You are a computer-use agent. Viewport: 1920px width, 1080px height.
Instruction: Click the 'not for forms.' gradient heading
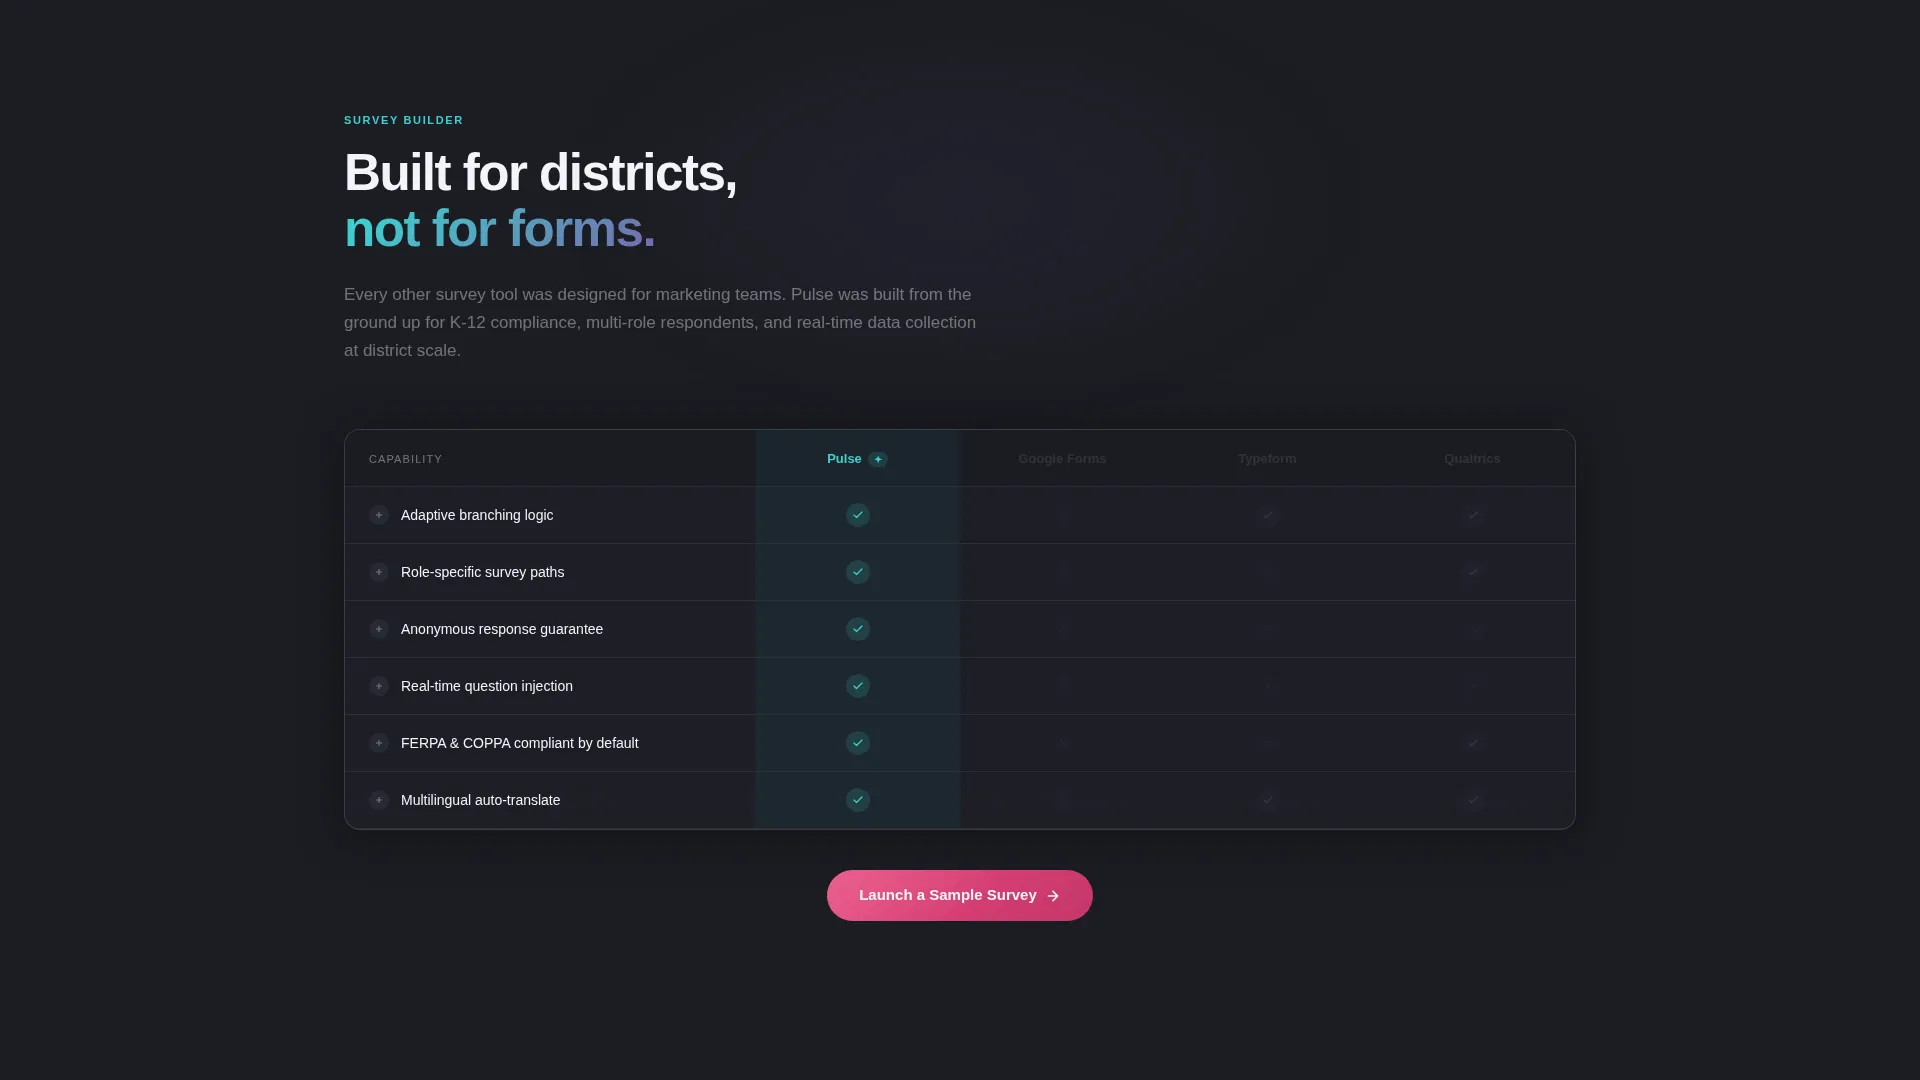point(500,229)
